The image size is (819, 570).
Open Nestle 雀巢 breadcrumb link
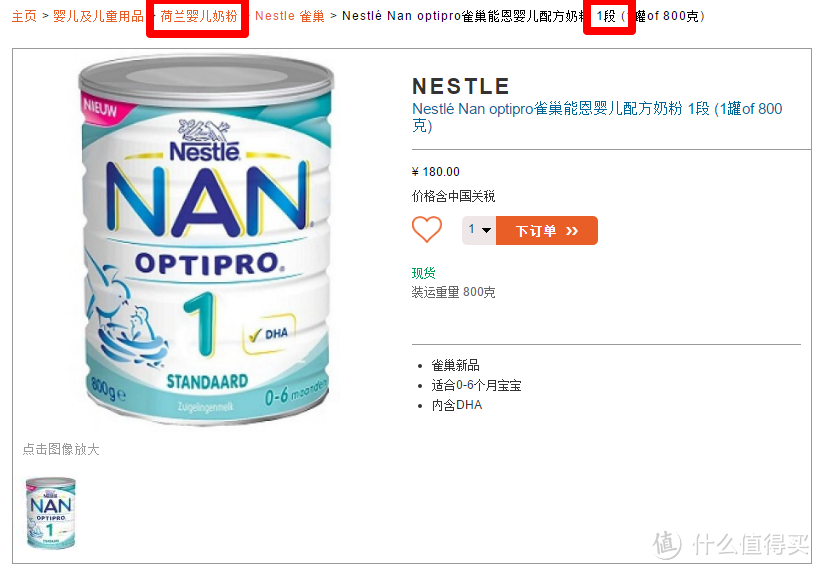click(x=290, y=16)
